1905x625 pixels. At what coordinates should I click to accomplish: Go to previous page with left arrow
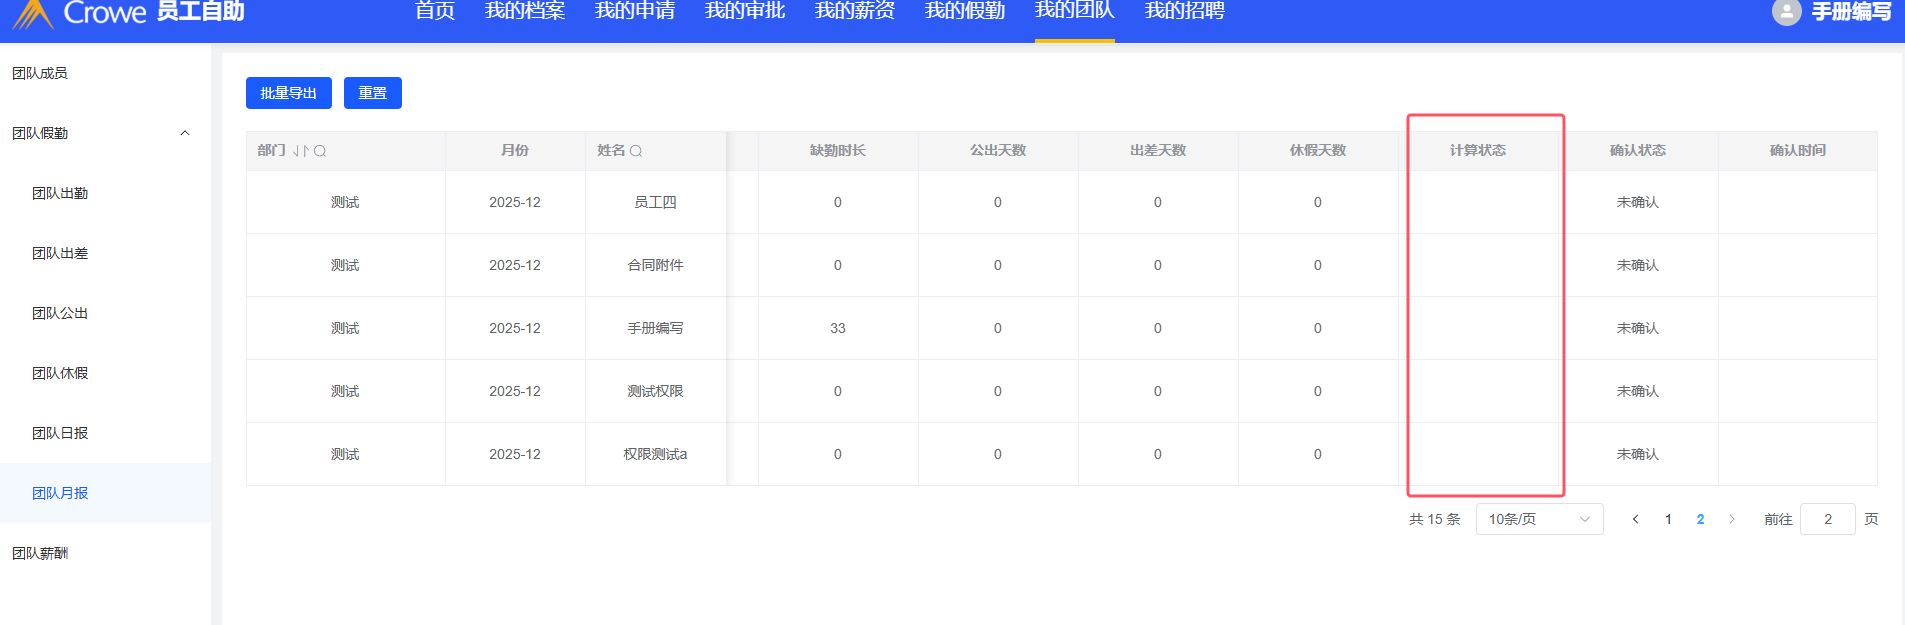pyautogui.click(x=1635, y=519)
